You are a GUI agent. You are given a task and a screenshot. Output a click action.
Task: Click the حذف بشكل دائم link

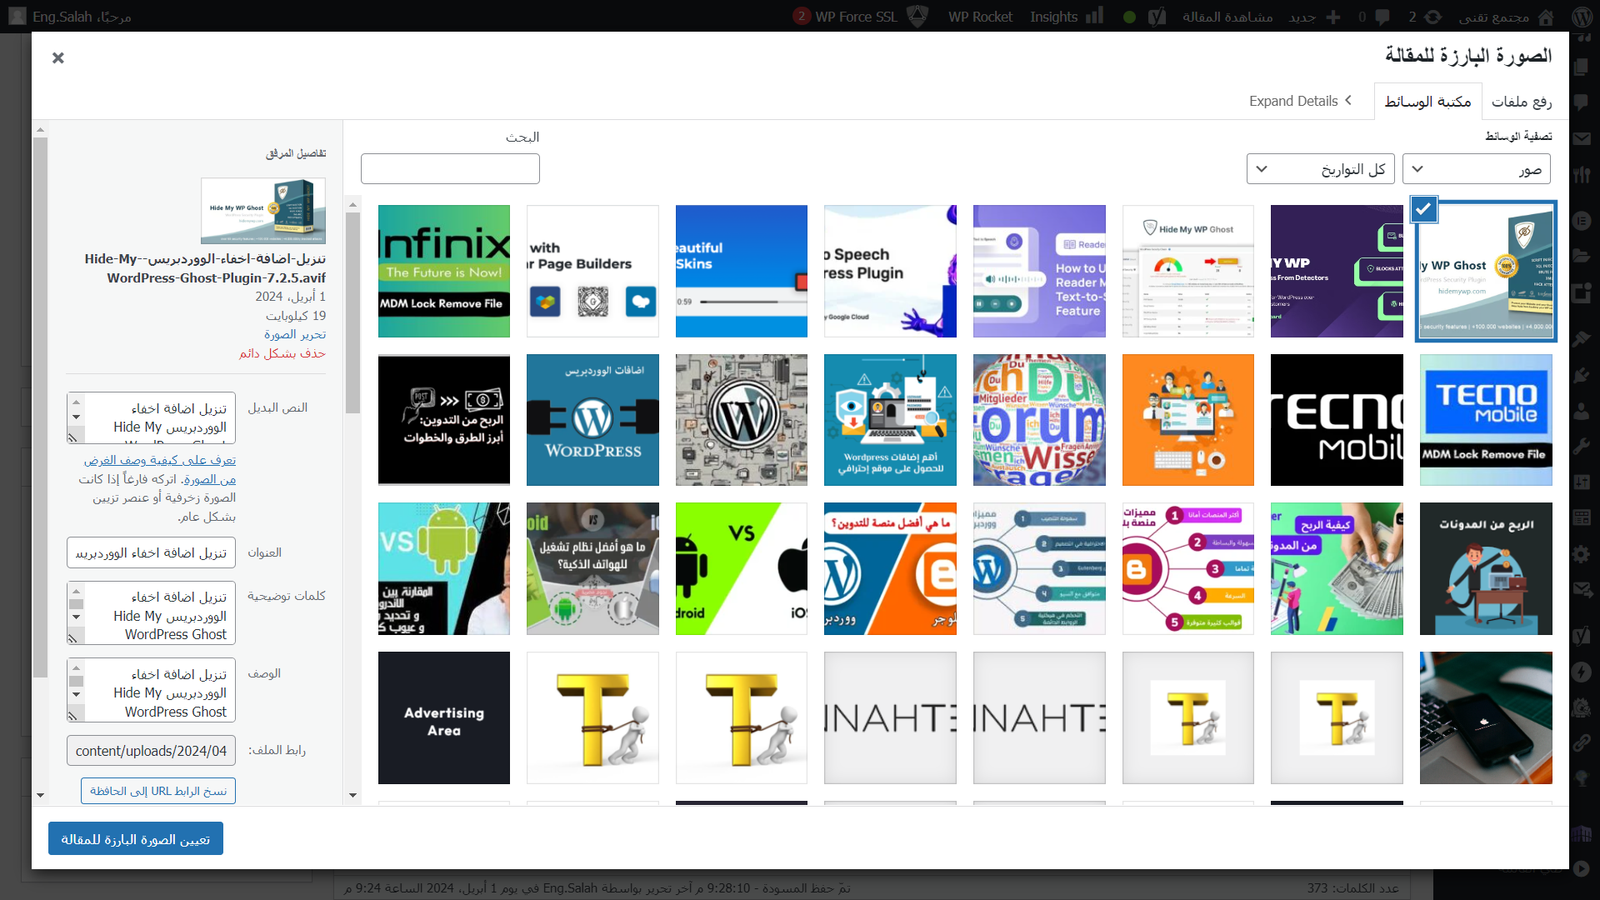tap(282, 353)
